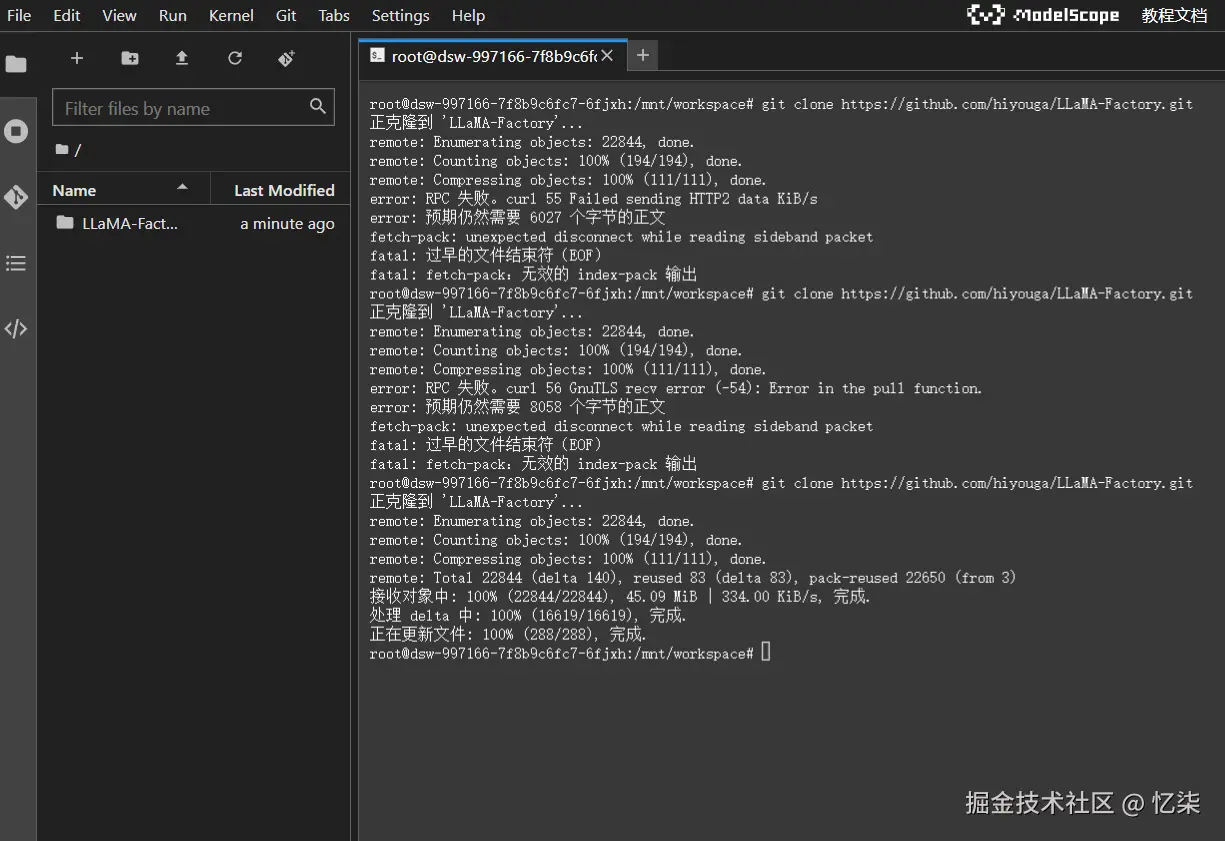This screenshot has height=841, width=1225.
Task: Open the View menu
Action: (119, 15)
